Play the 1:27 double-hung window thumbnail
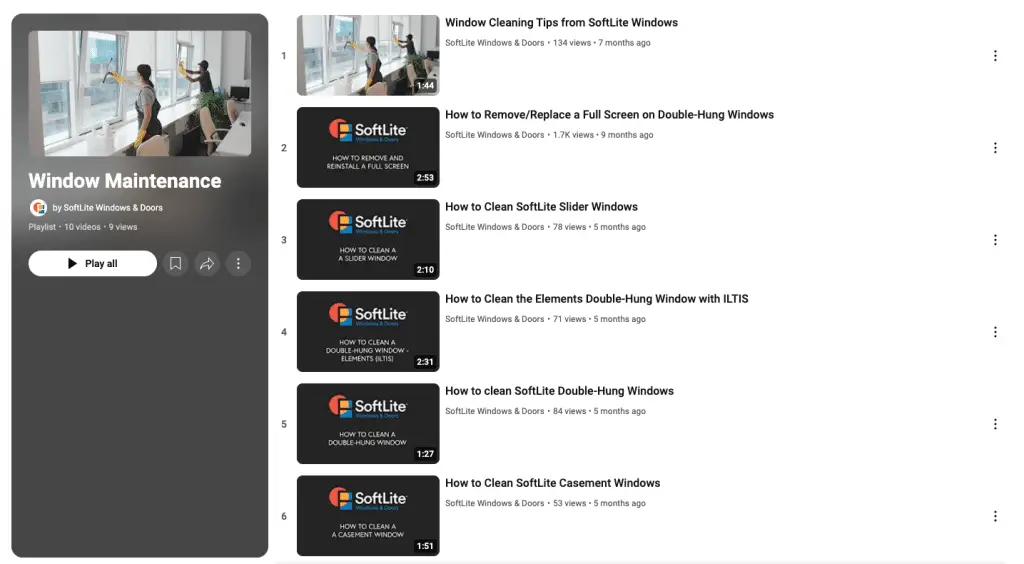 [368, 424]
